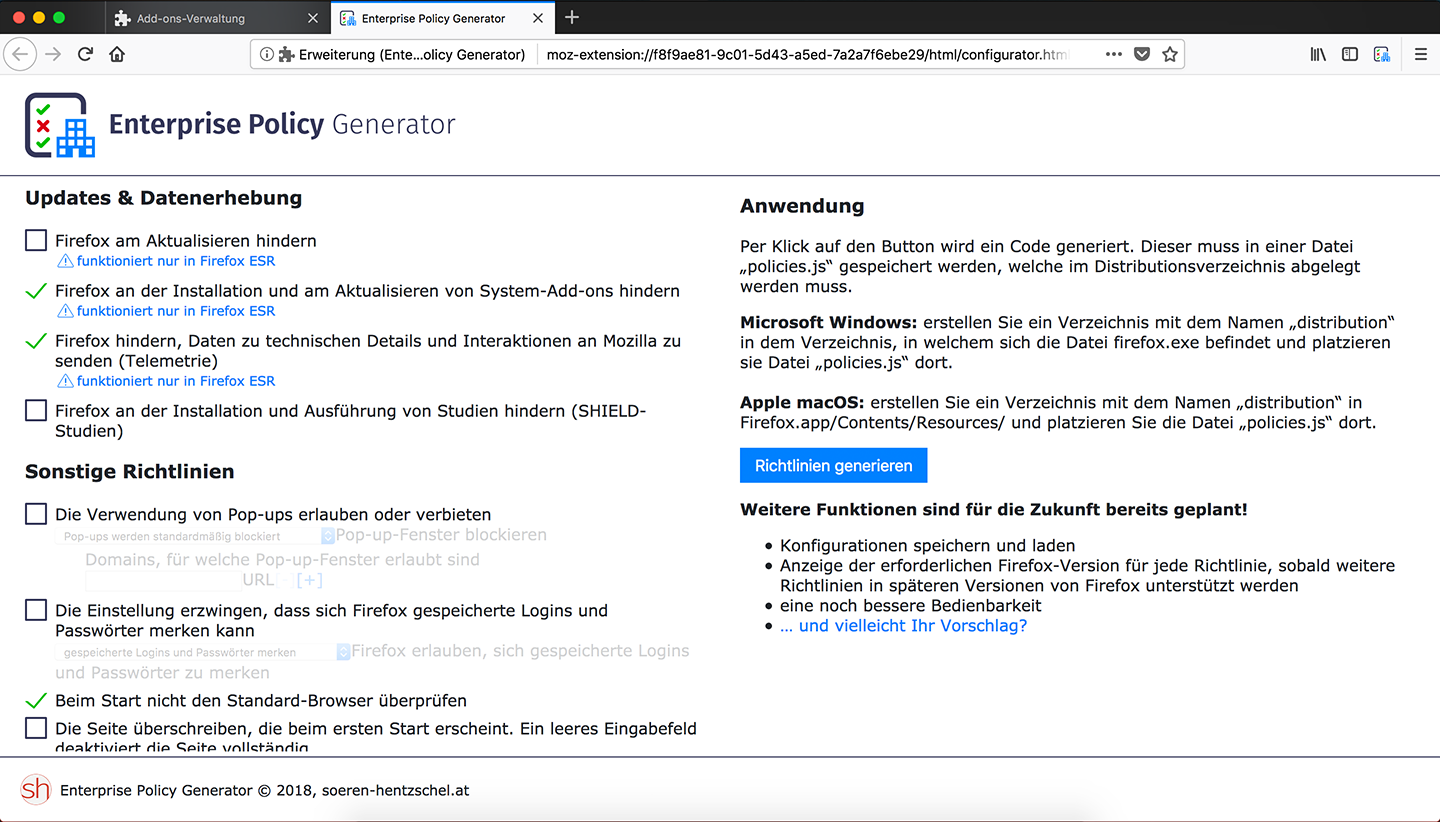Click the 'Microsoft Windows:' bold label
Image resolution: width=1440 pixels, height=822 pixels.
[x=829, y=323]
